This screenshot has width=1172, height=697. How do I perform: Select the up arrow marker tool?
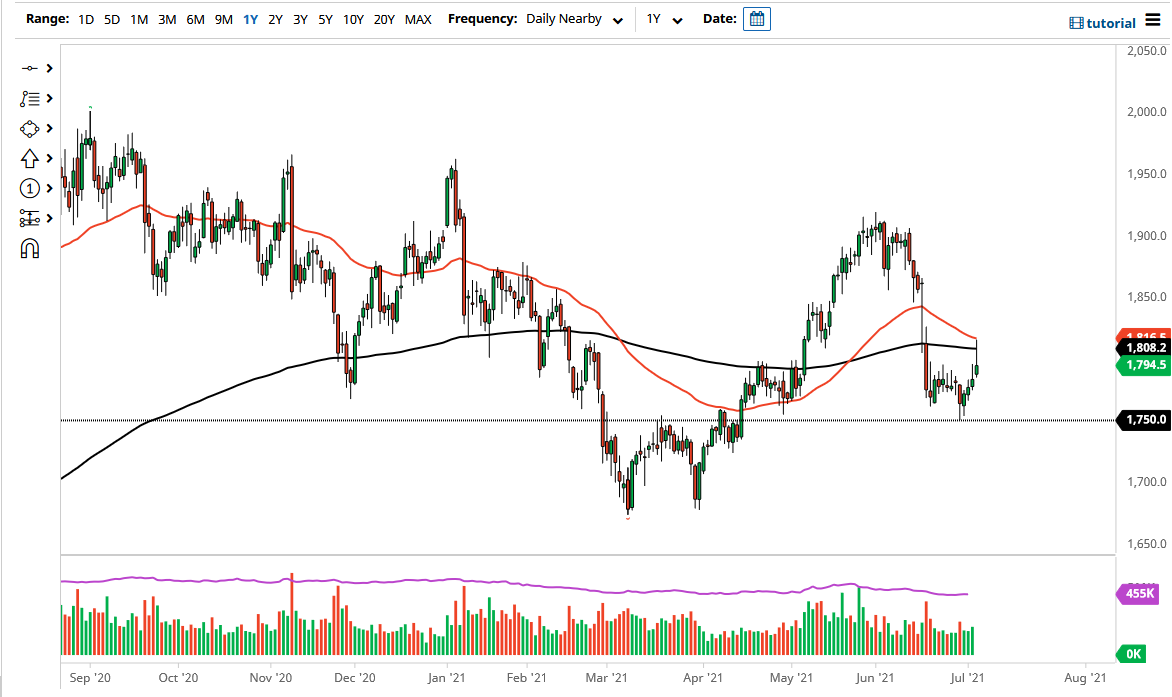[x=29, y=158]
